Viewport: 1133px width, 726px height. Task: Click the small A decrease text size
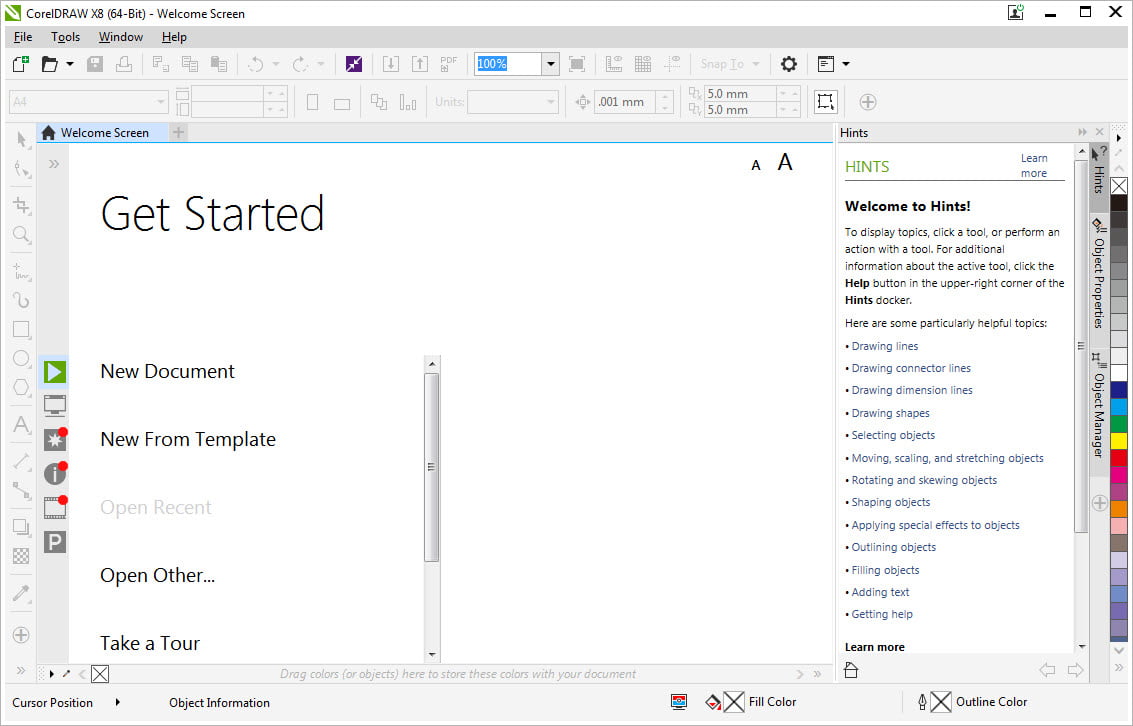point(756,165)
